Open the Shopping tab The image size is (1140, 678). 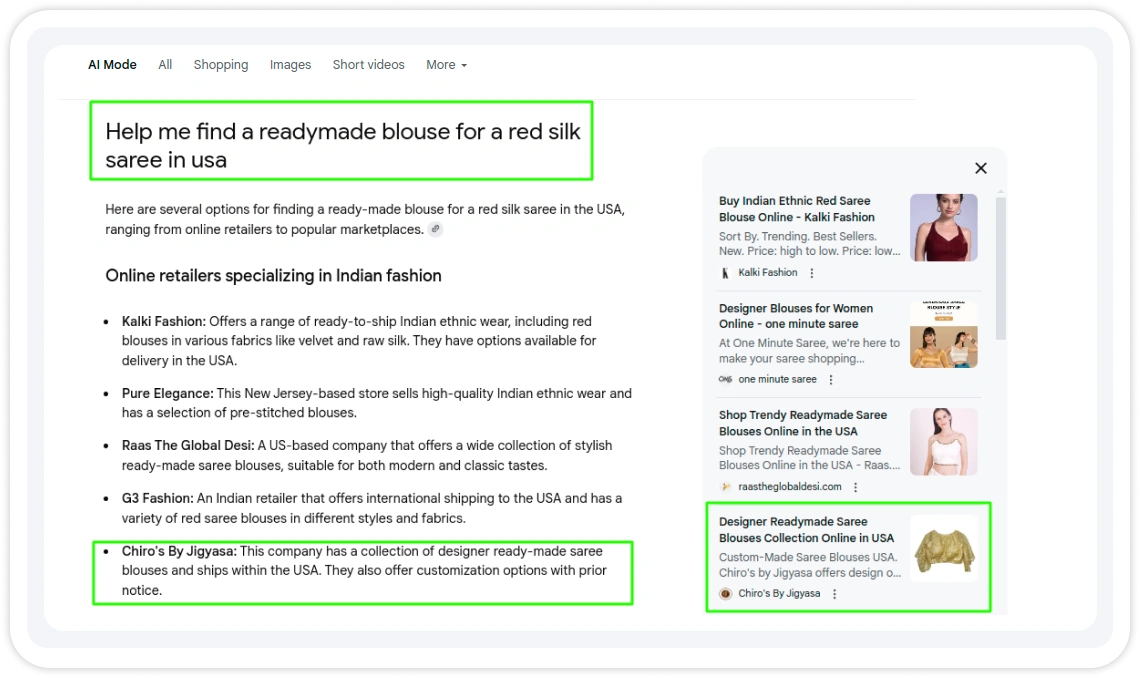[x=220, y=65]
